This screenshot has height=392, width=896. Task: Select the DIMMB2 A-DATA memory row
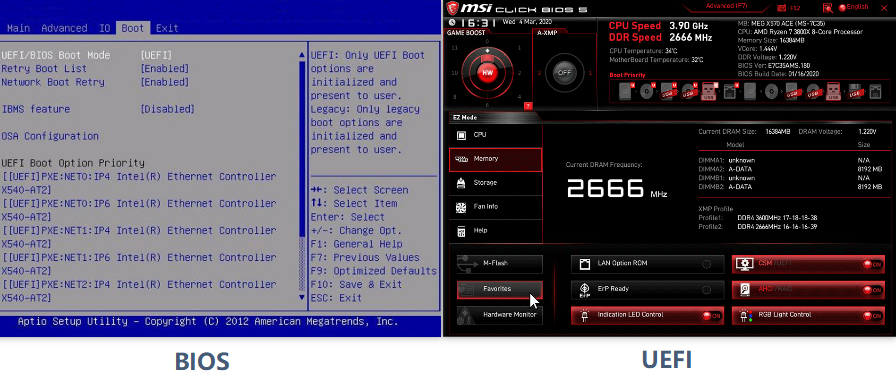click(791, 187)
